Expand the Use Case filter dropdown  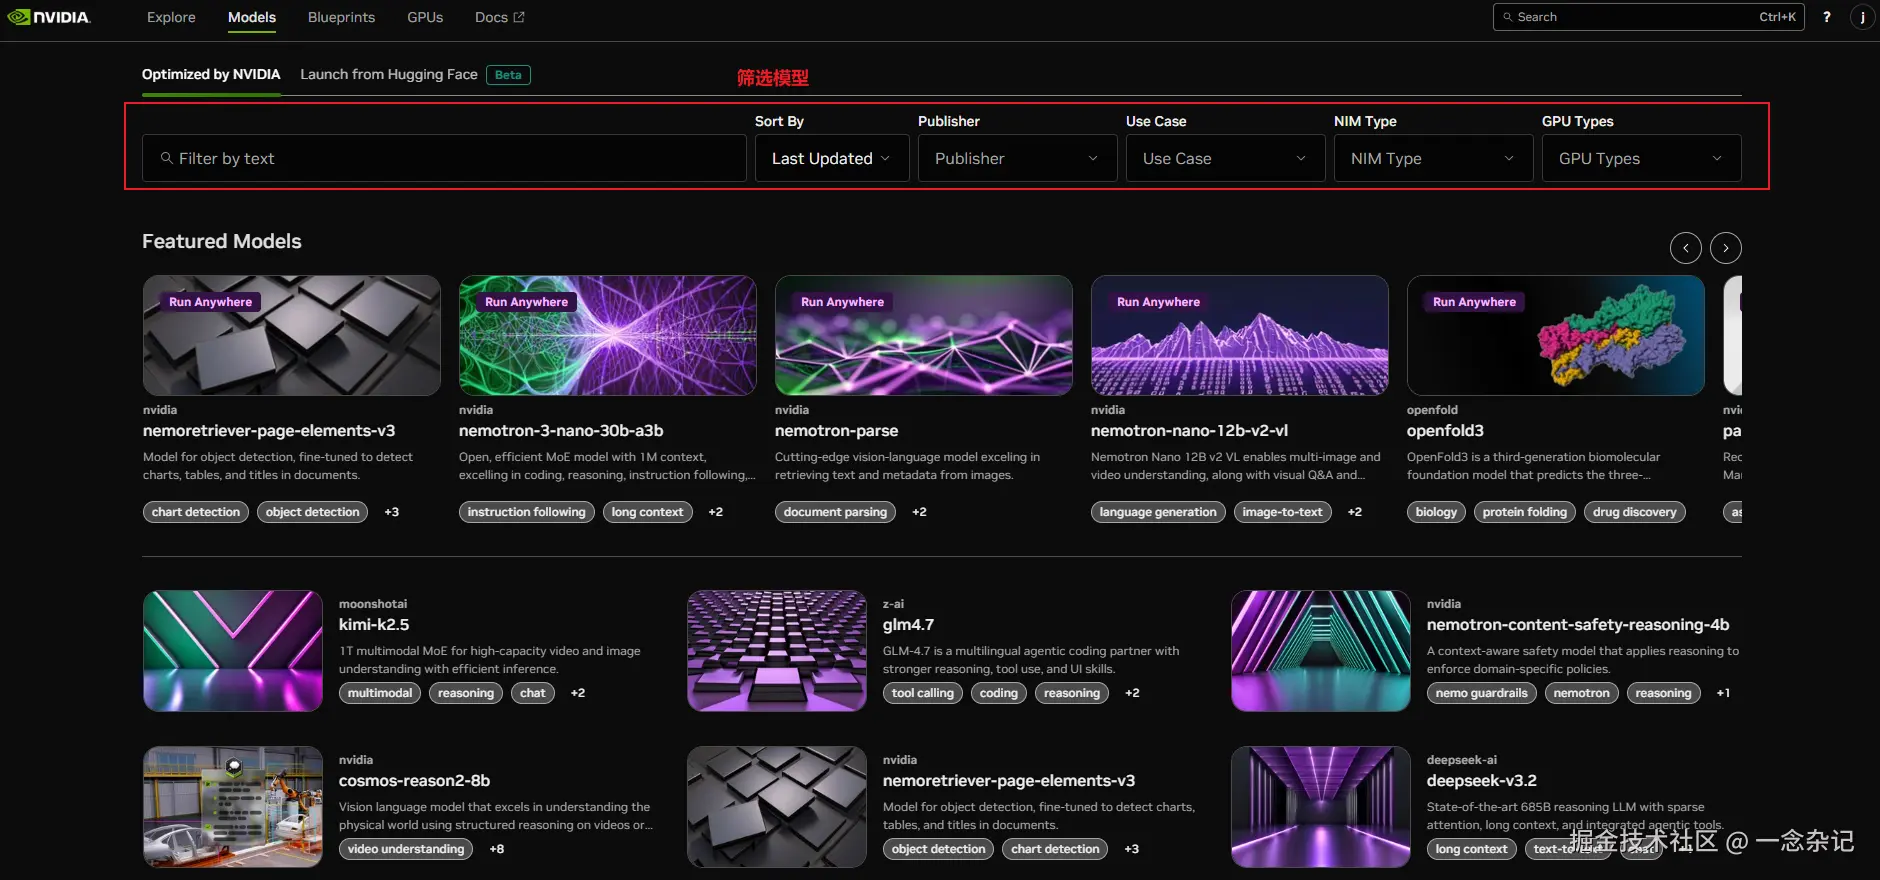click(x=1225, y=158)
